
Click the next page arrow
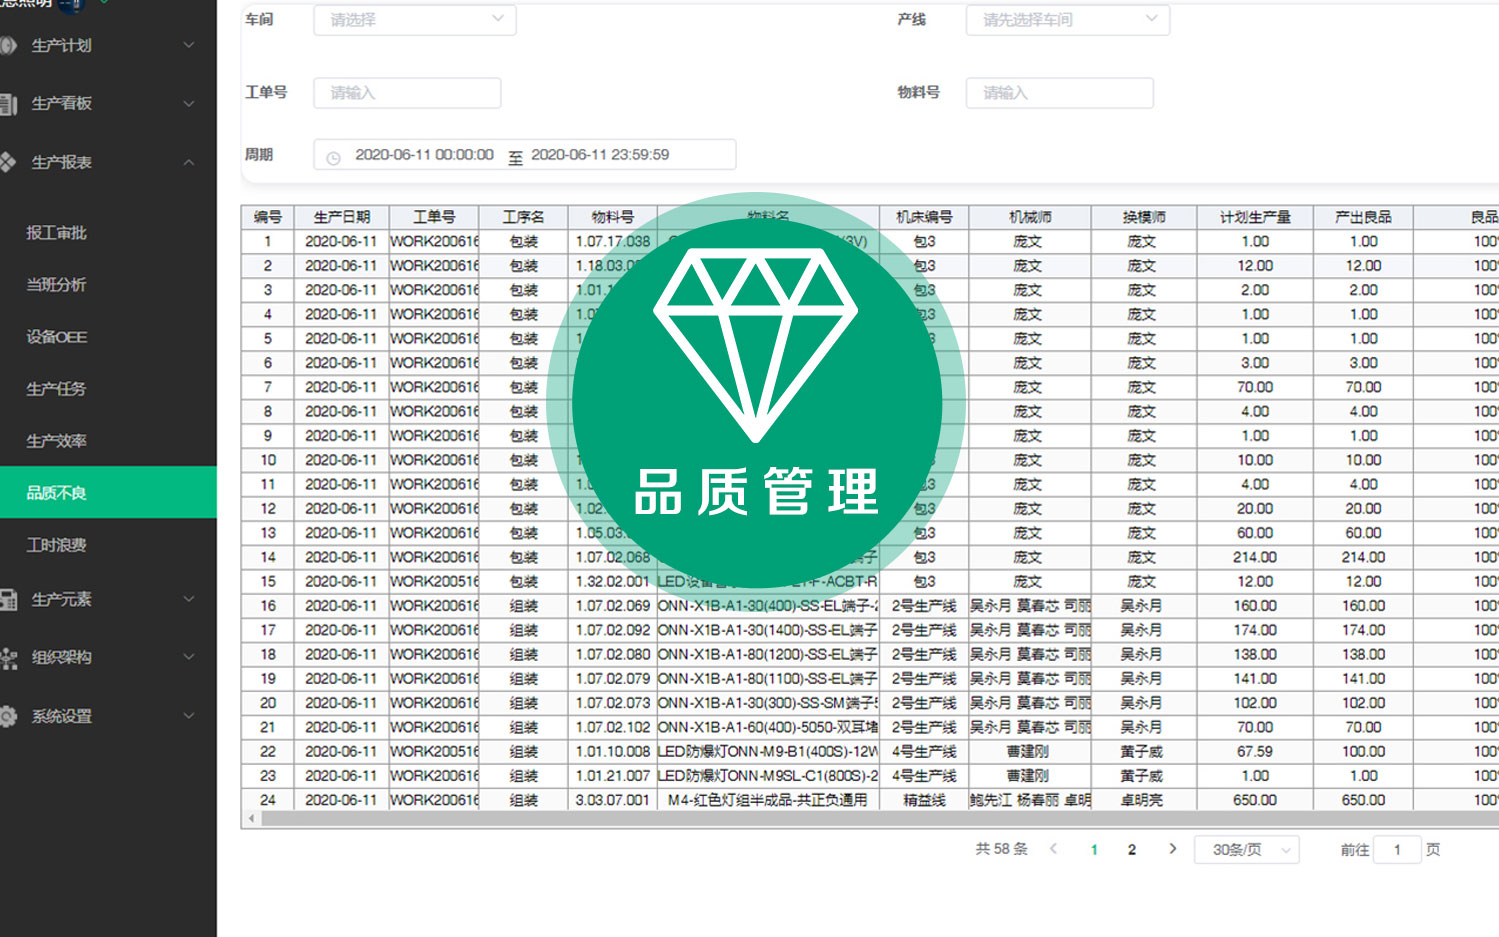click(1172, 847)
